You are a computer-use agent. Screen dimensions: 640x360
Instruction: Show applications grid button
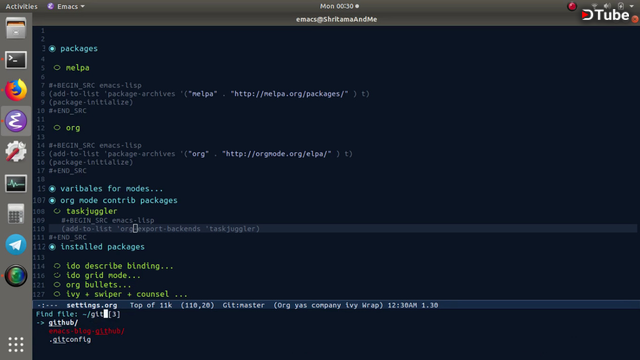(x=16, y=344)
